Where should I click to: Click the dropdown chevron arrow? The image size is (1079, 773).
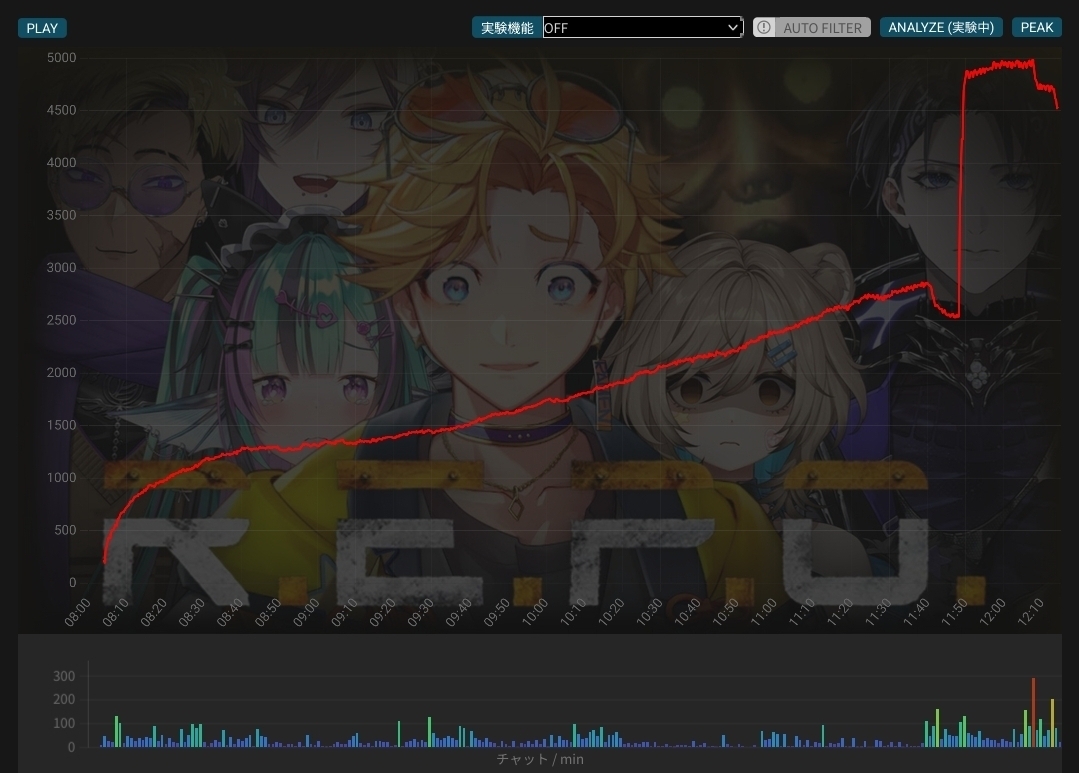[733, 28]
